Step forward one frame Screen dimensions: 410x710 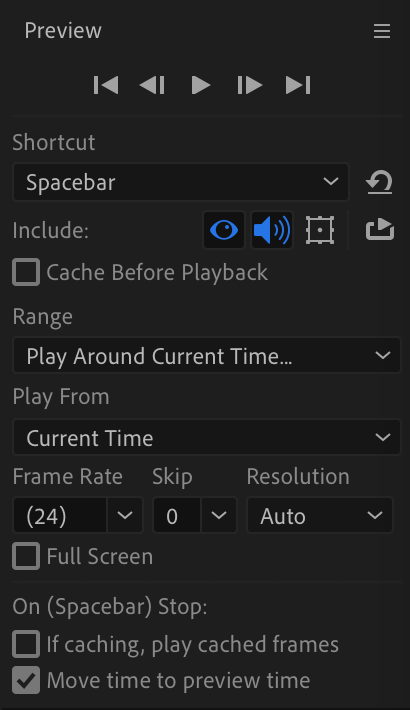tap(250, 85)
